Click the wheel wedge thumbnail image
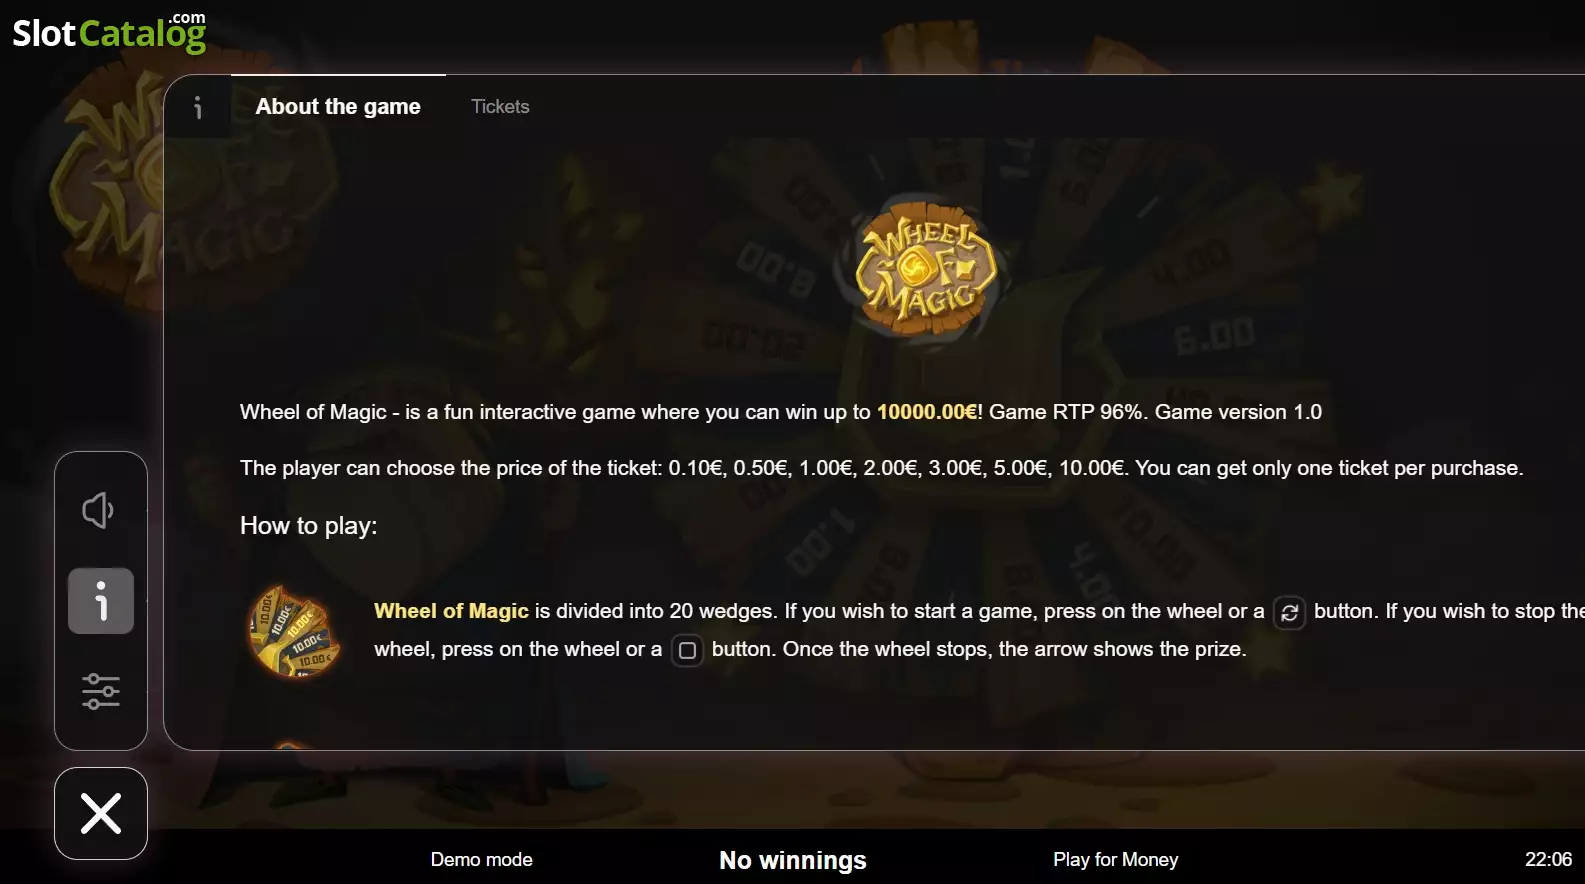The height and width of the screenshot is (884, 1585). coord(294,631)
